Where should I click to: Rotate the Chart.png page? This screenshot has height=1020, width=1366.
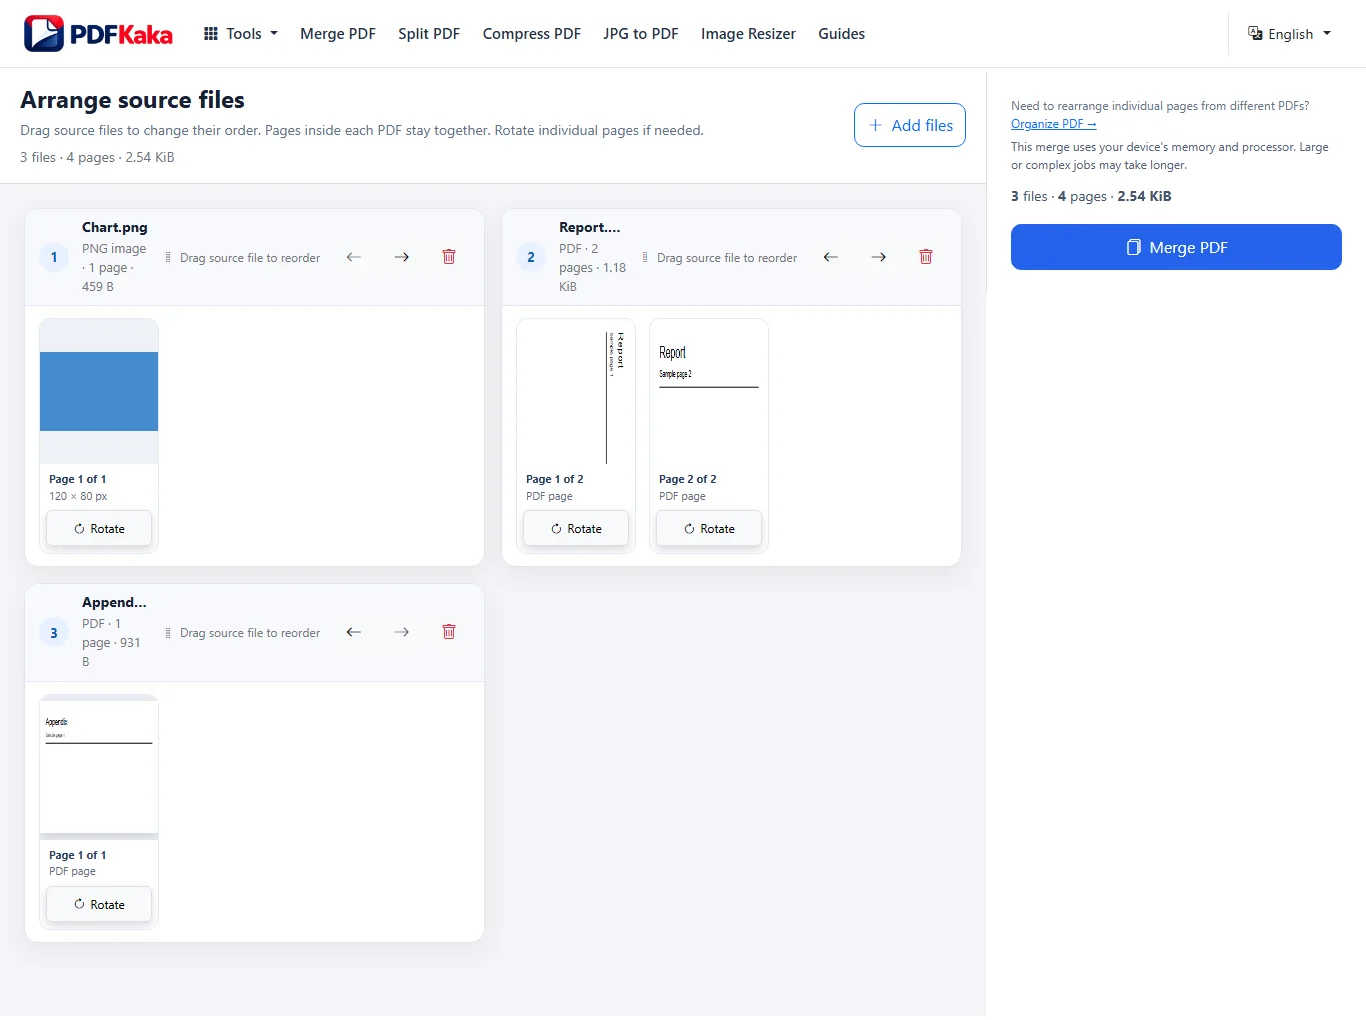coord(99,529)
